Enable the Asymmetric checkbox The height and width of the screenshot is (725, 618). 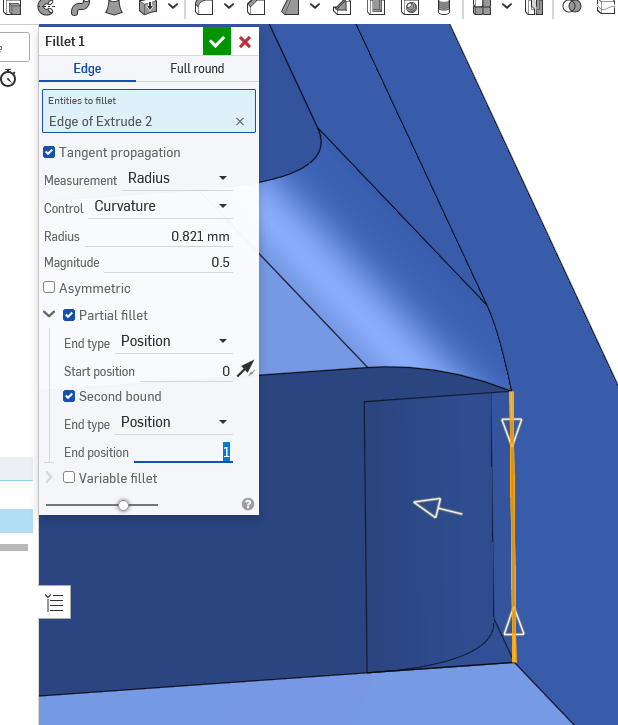(x=49, y=288)
